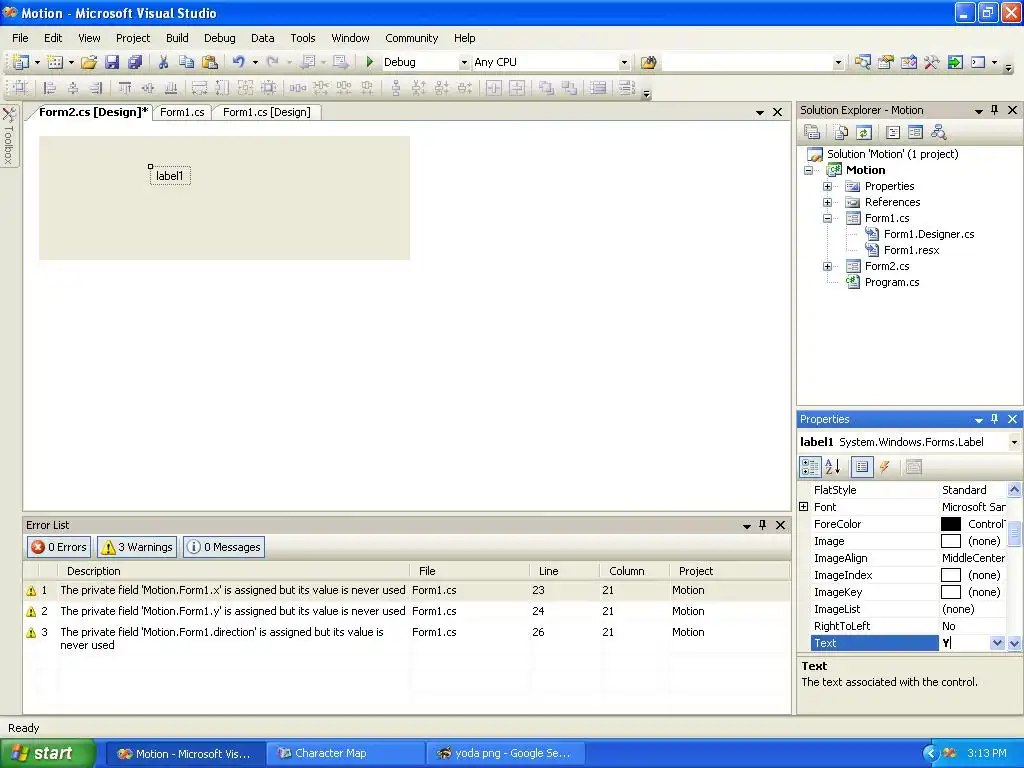The image size is (1024, 768).
Task: Click the Paste clipboard icon
Action: tap(210, 62)
